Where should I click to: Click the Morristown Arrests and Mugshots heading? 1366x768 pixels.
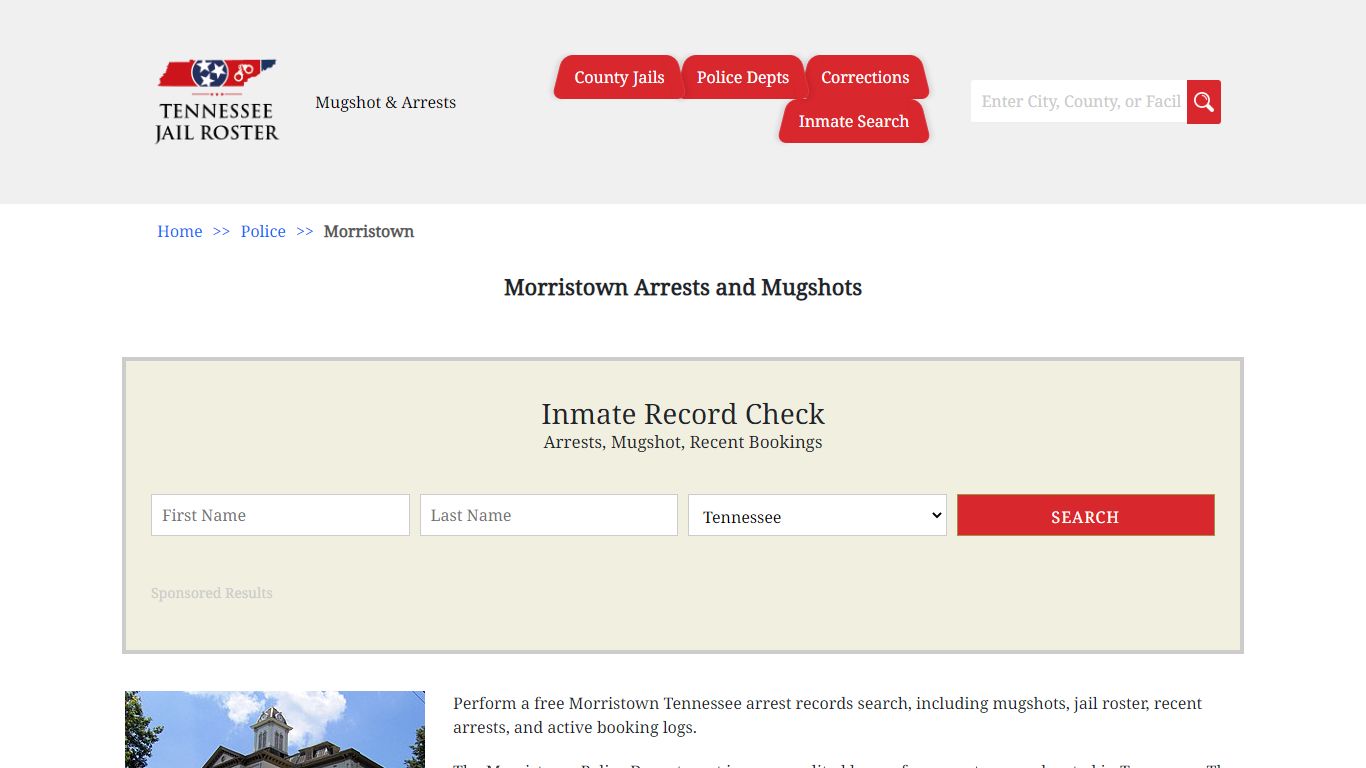point(683,288)
